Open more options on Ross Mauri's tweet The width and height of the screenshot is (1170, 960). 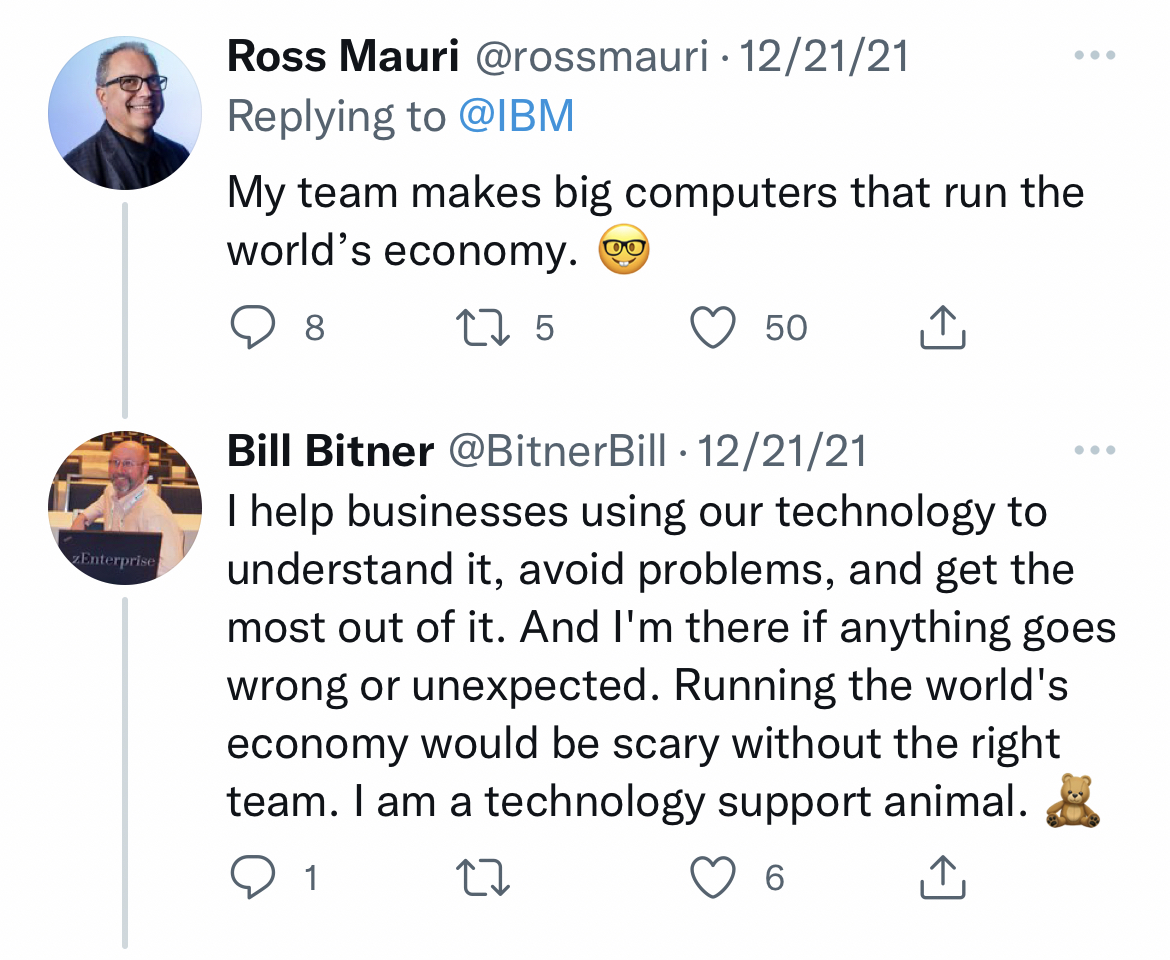point(1093,56)
